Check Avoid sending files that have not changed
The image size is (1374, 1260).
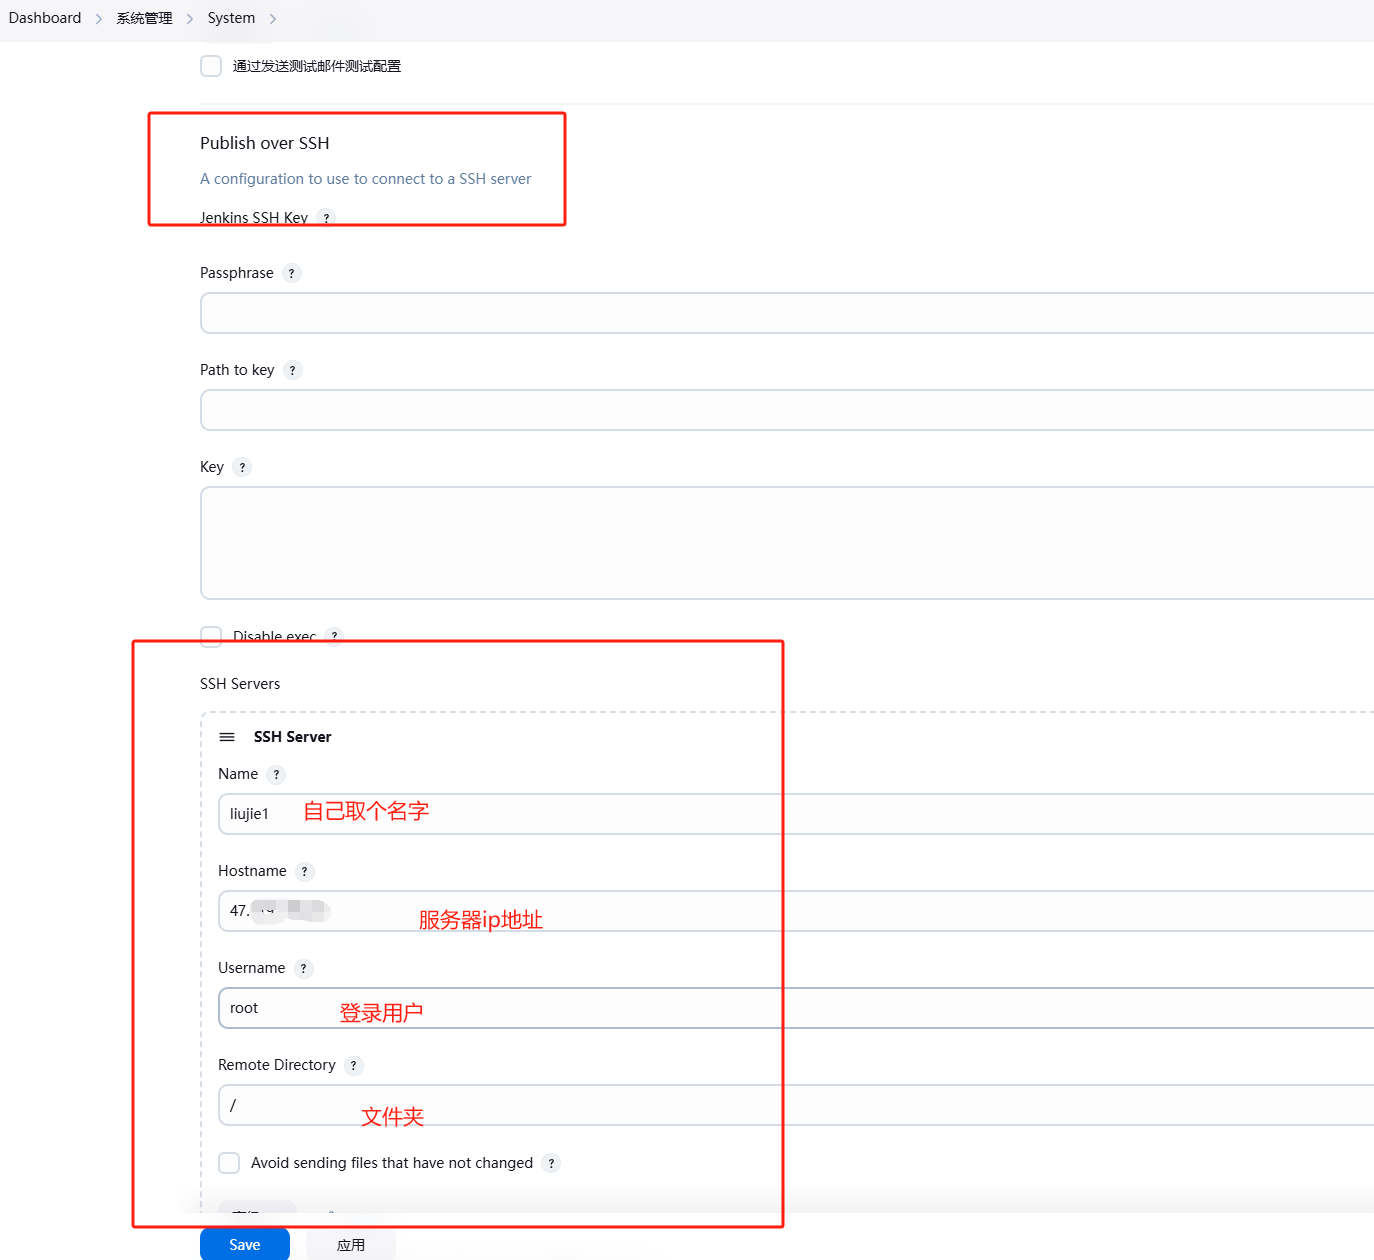click(x=229, y=1163)
